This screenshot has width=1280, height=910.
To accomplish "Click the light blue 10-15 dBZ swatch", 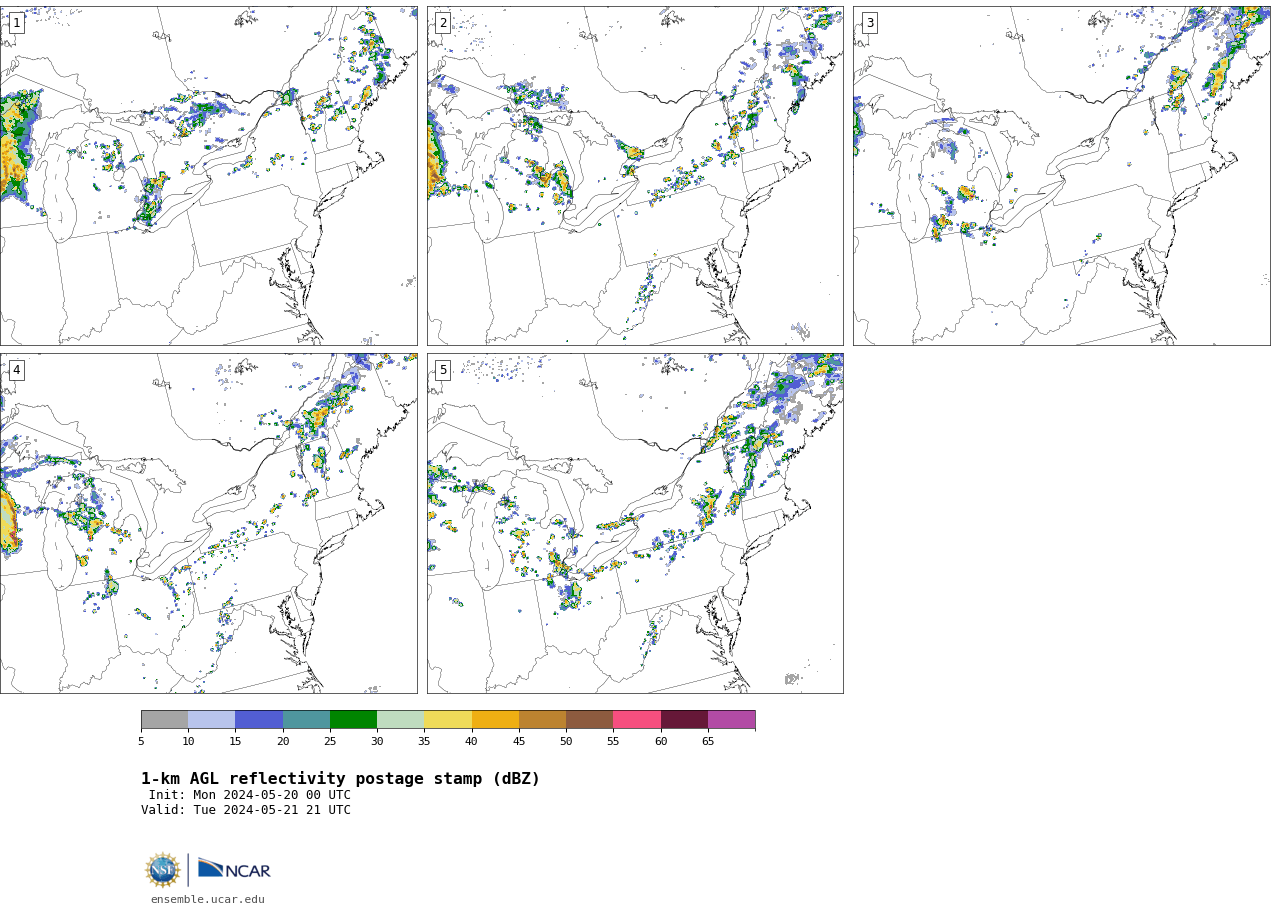I will tap(212, 720).
